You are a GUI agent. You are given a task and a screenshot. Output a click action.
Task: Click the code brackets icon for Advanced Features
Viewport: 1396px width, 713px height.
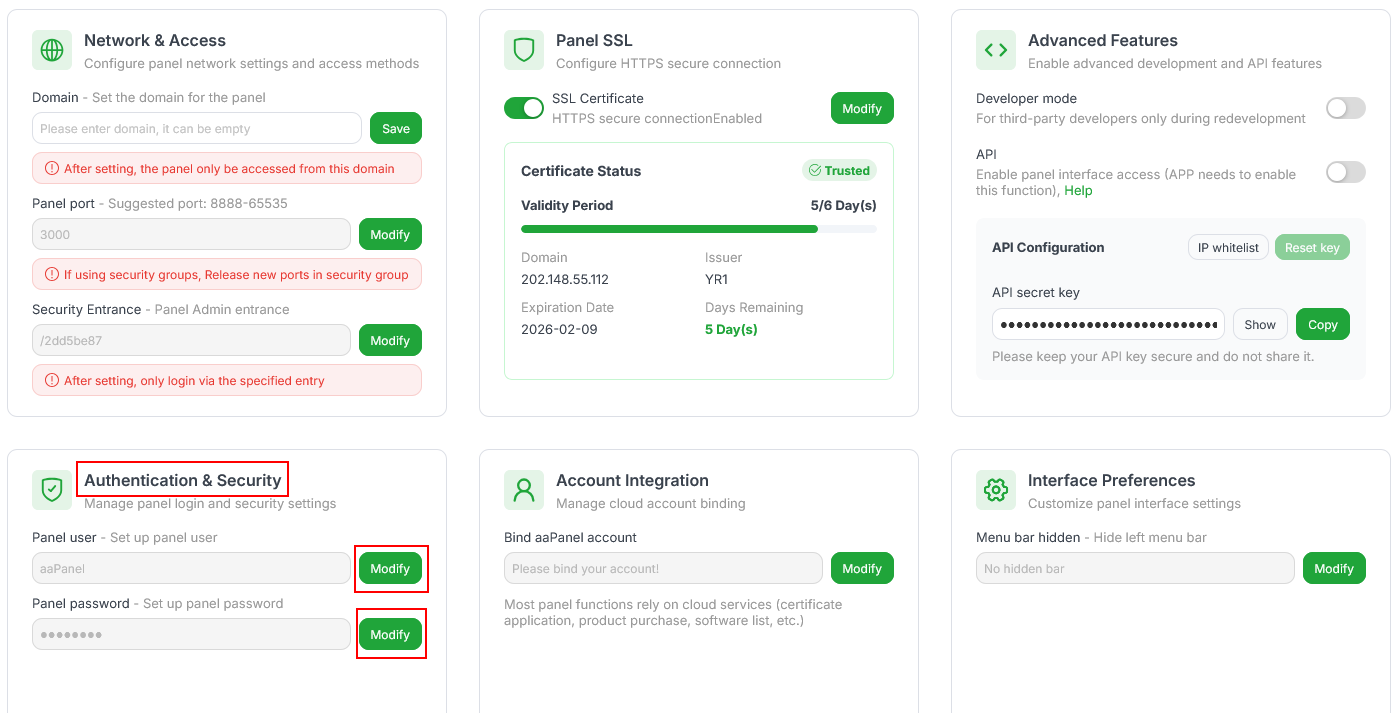pos(996,50)
